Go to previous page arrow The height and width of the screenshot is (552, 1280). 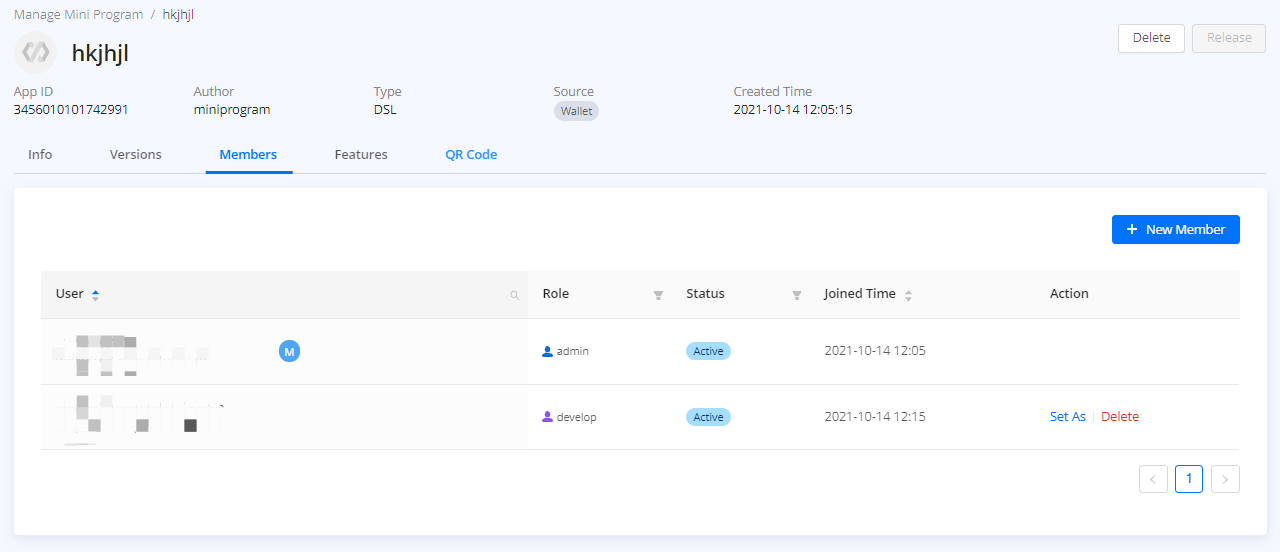click(1153, 479)
